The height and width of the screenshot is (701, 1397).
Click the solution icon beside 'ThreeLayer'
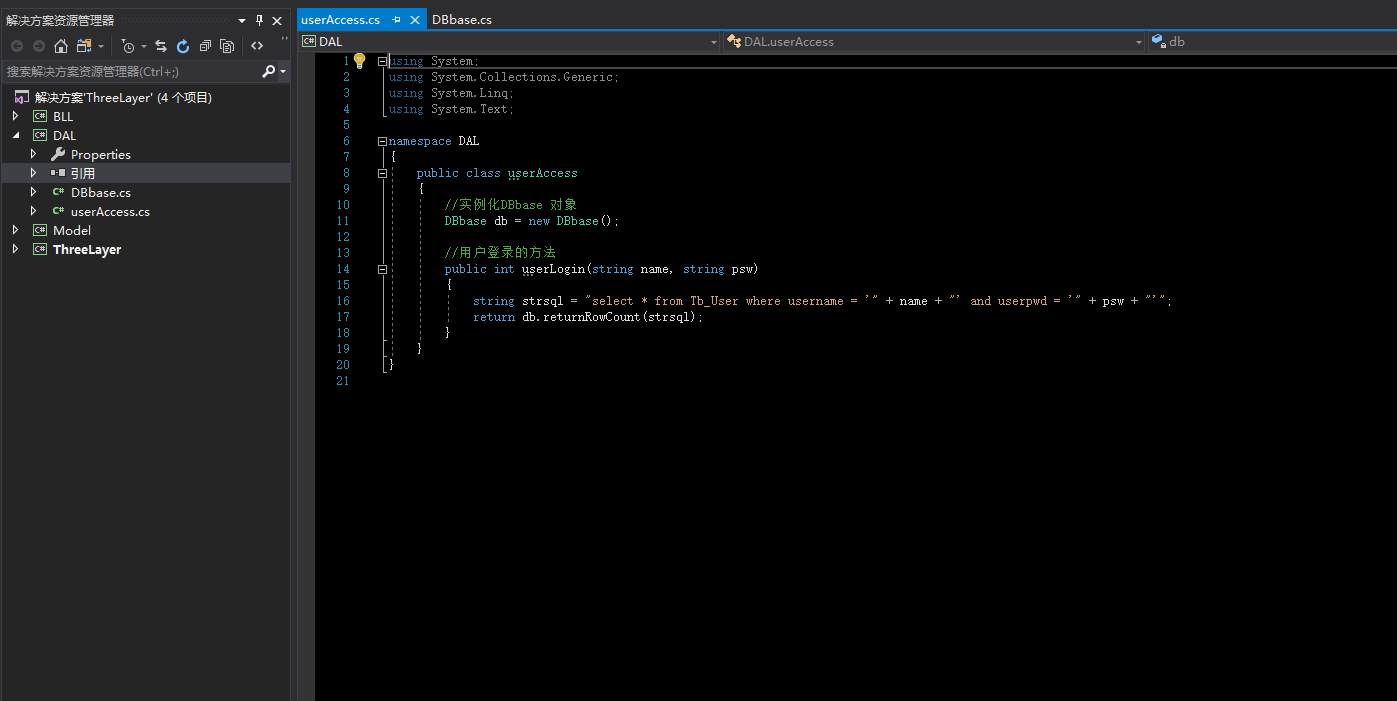22,98
